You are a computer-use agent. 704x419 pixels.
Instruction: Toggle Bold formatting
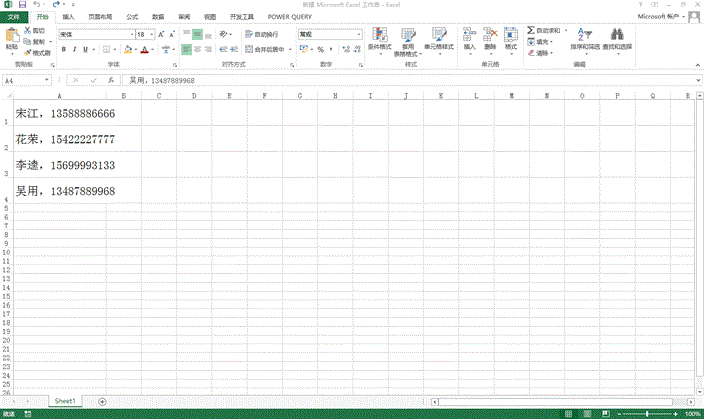tap(63, 49)
